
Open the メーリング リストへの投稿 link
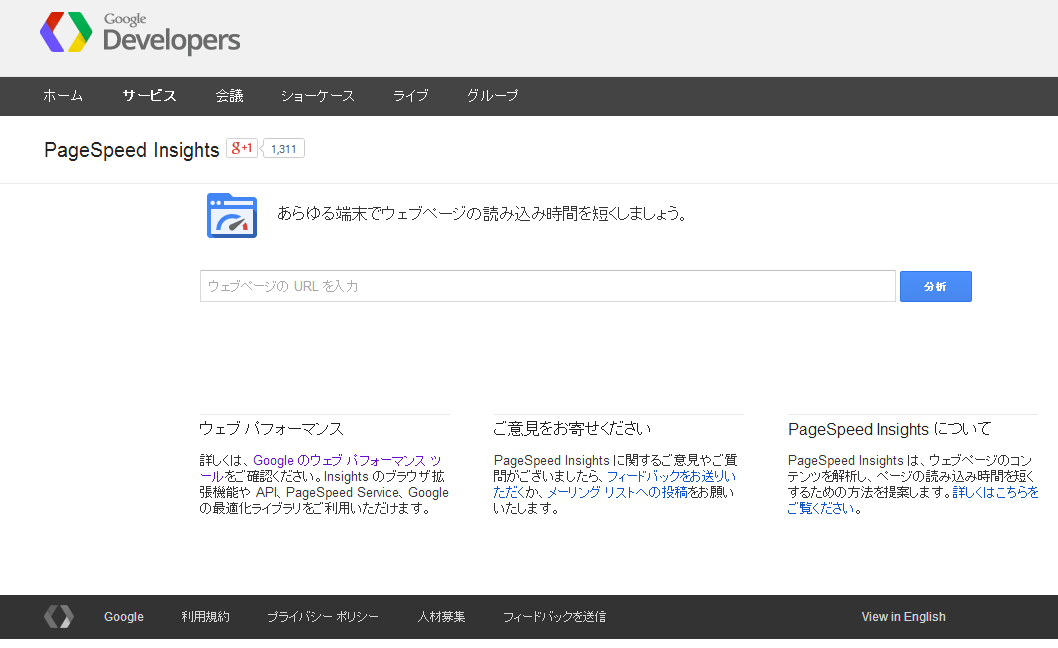pos(617,492)
